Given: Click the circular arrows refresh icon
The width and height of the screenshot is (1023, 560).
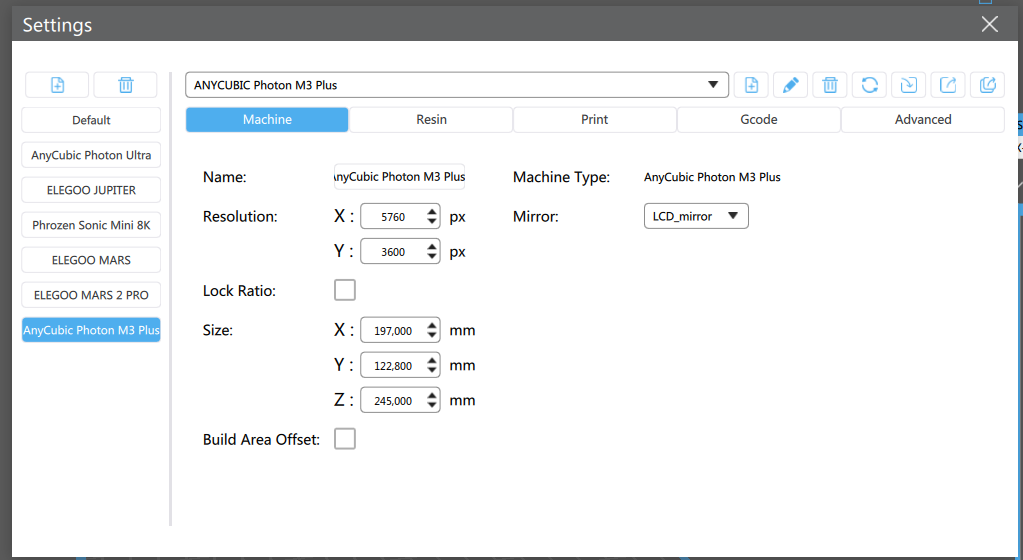Looking at the screenshot, I should [x=869, y=85].
